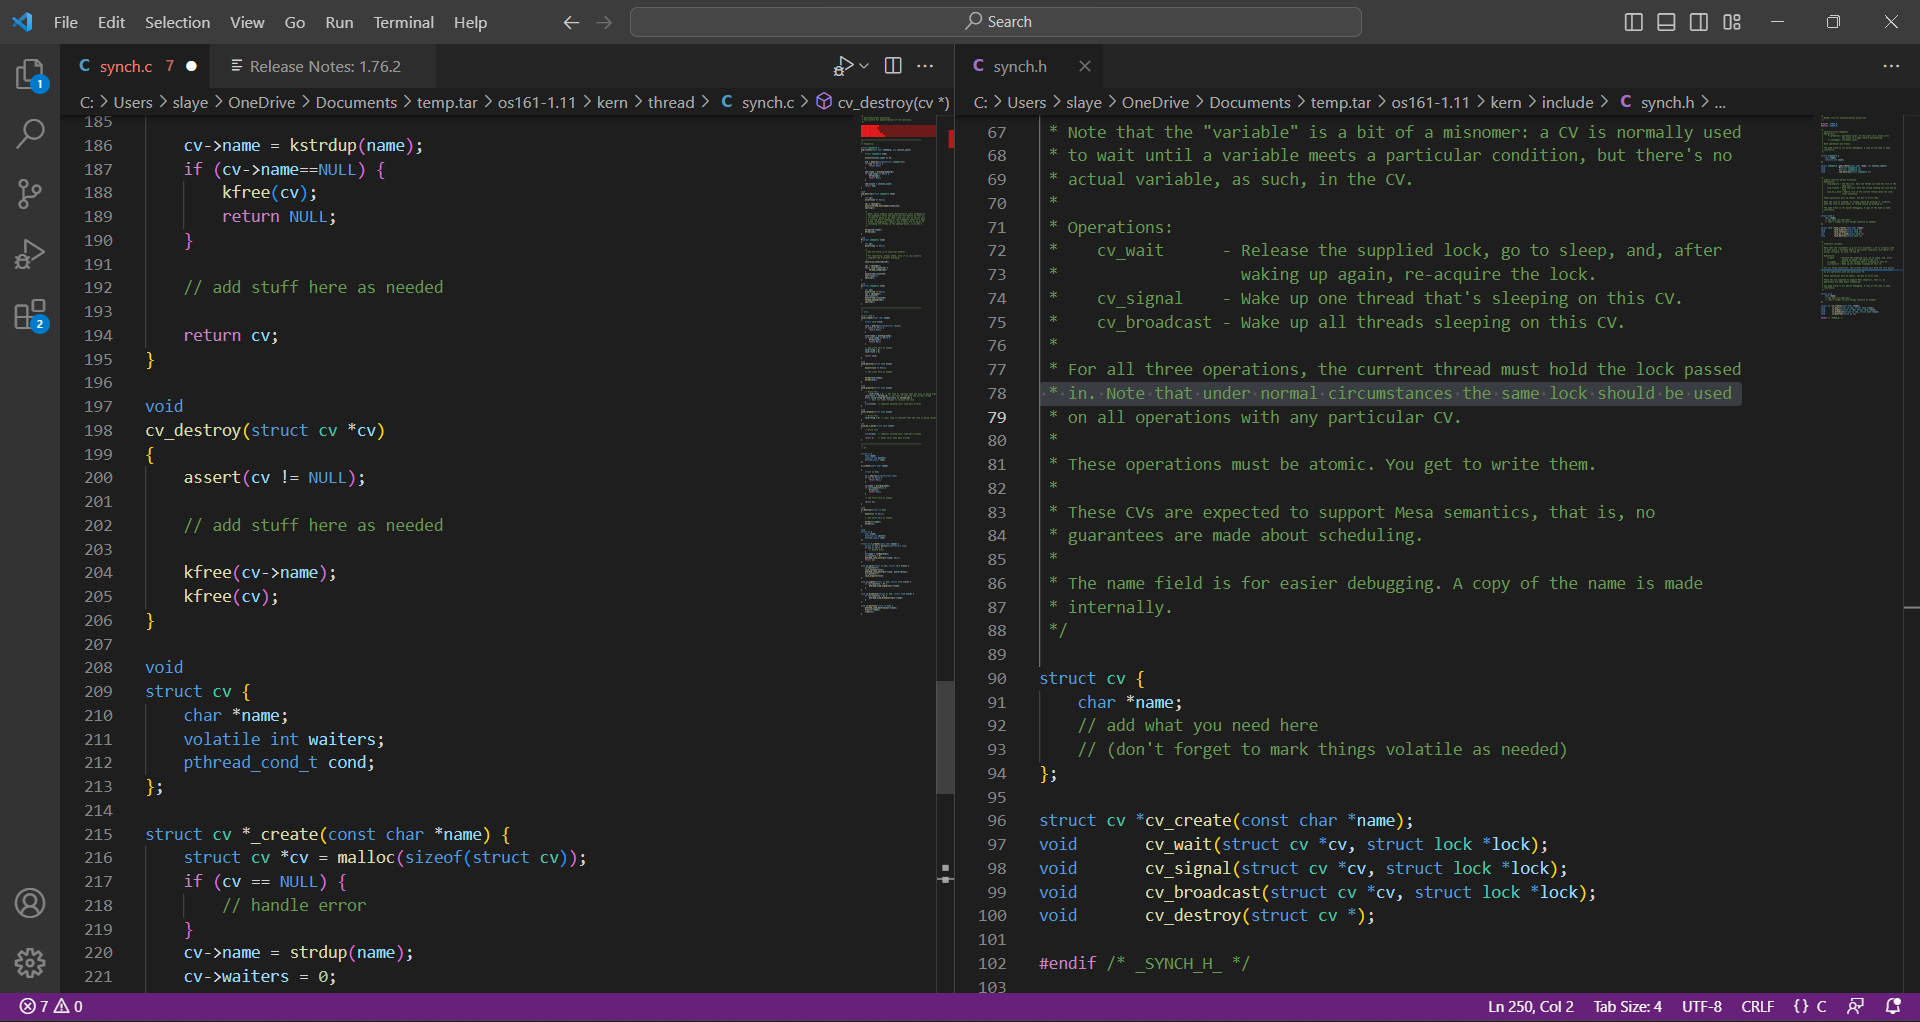Click the errors and warnings status indicator
Image resolution: width=1920 pixels, height=1022 pixels.
(x=52, y=1006)
